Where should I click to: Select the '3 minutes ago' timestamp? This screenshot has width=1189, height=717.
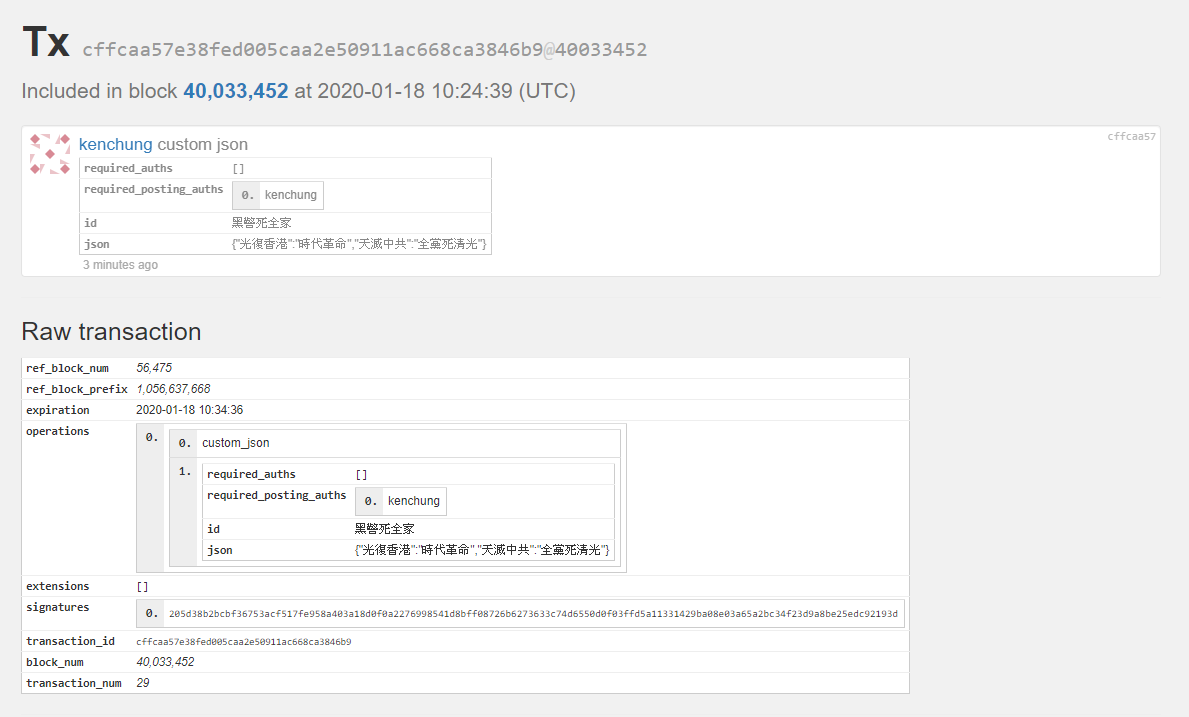(x=121, y=265)
